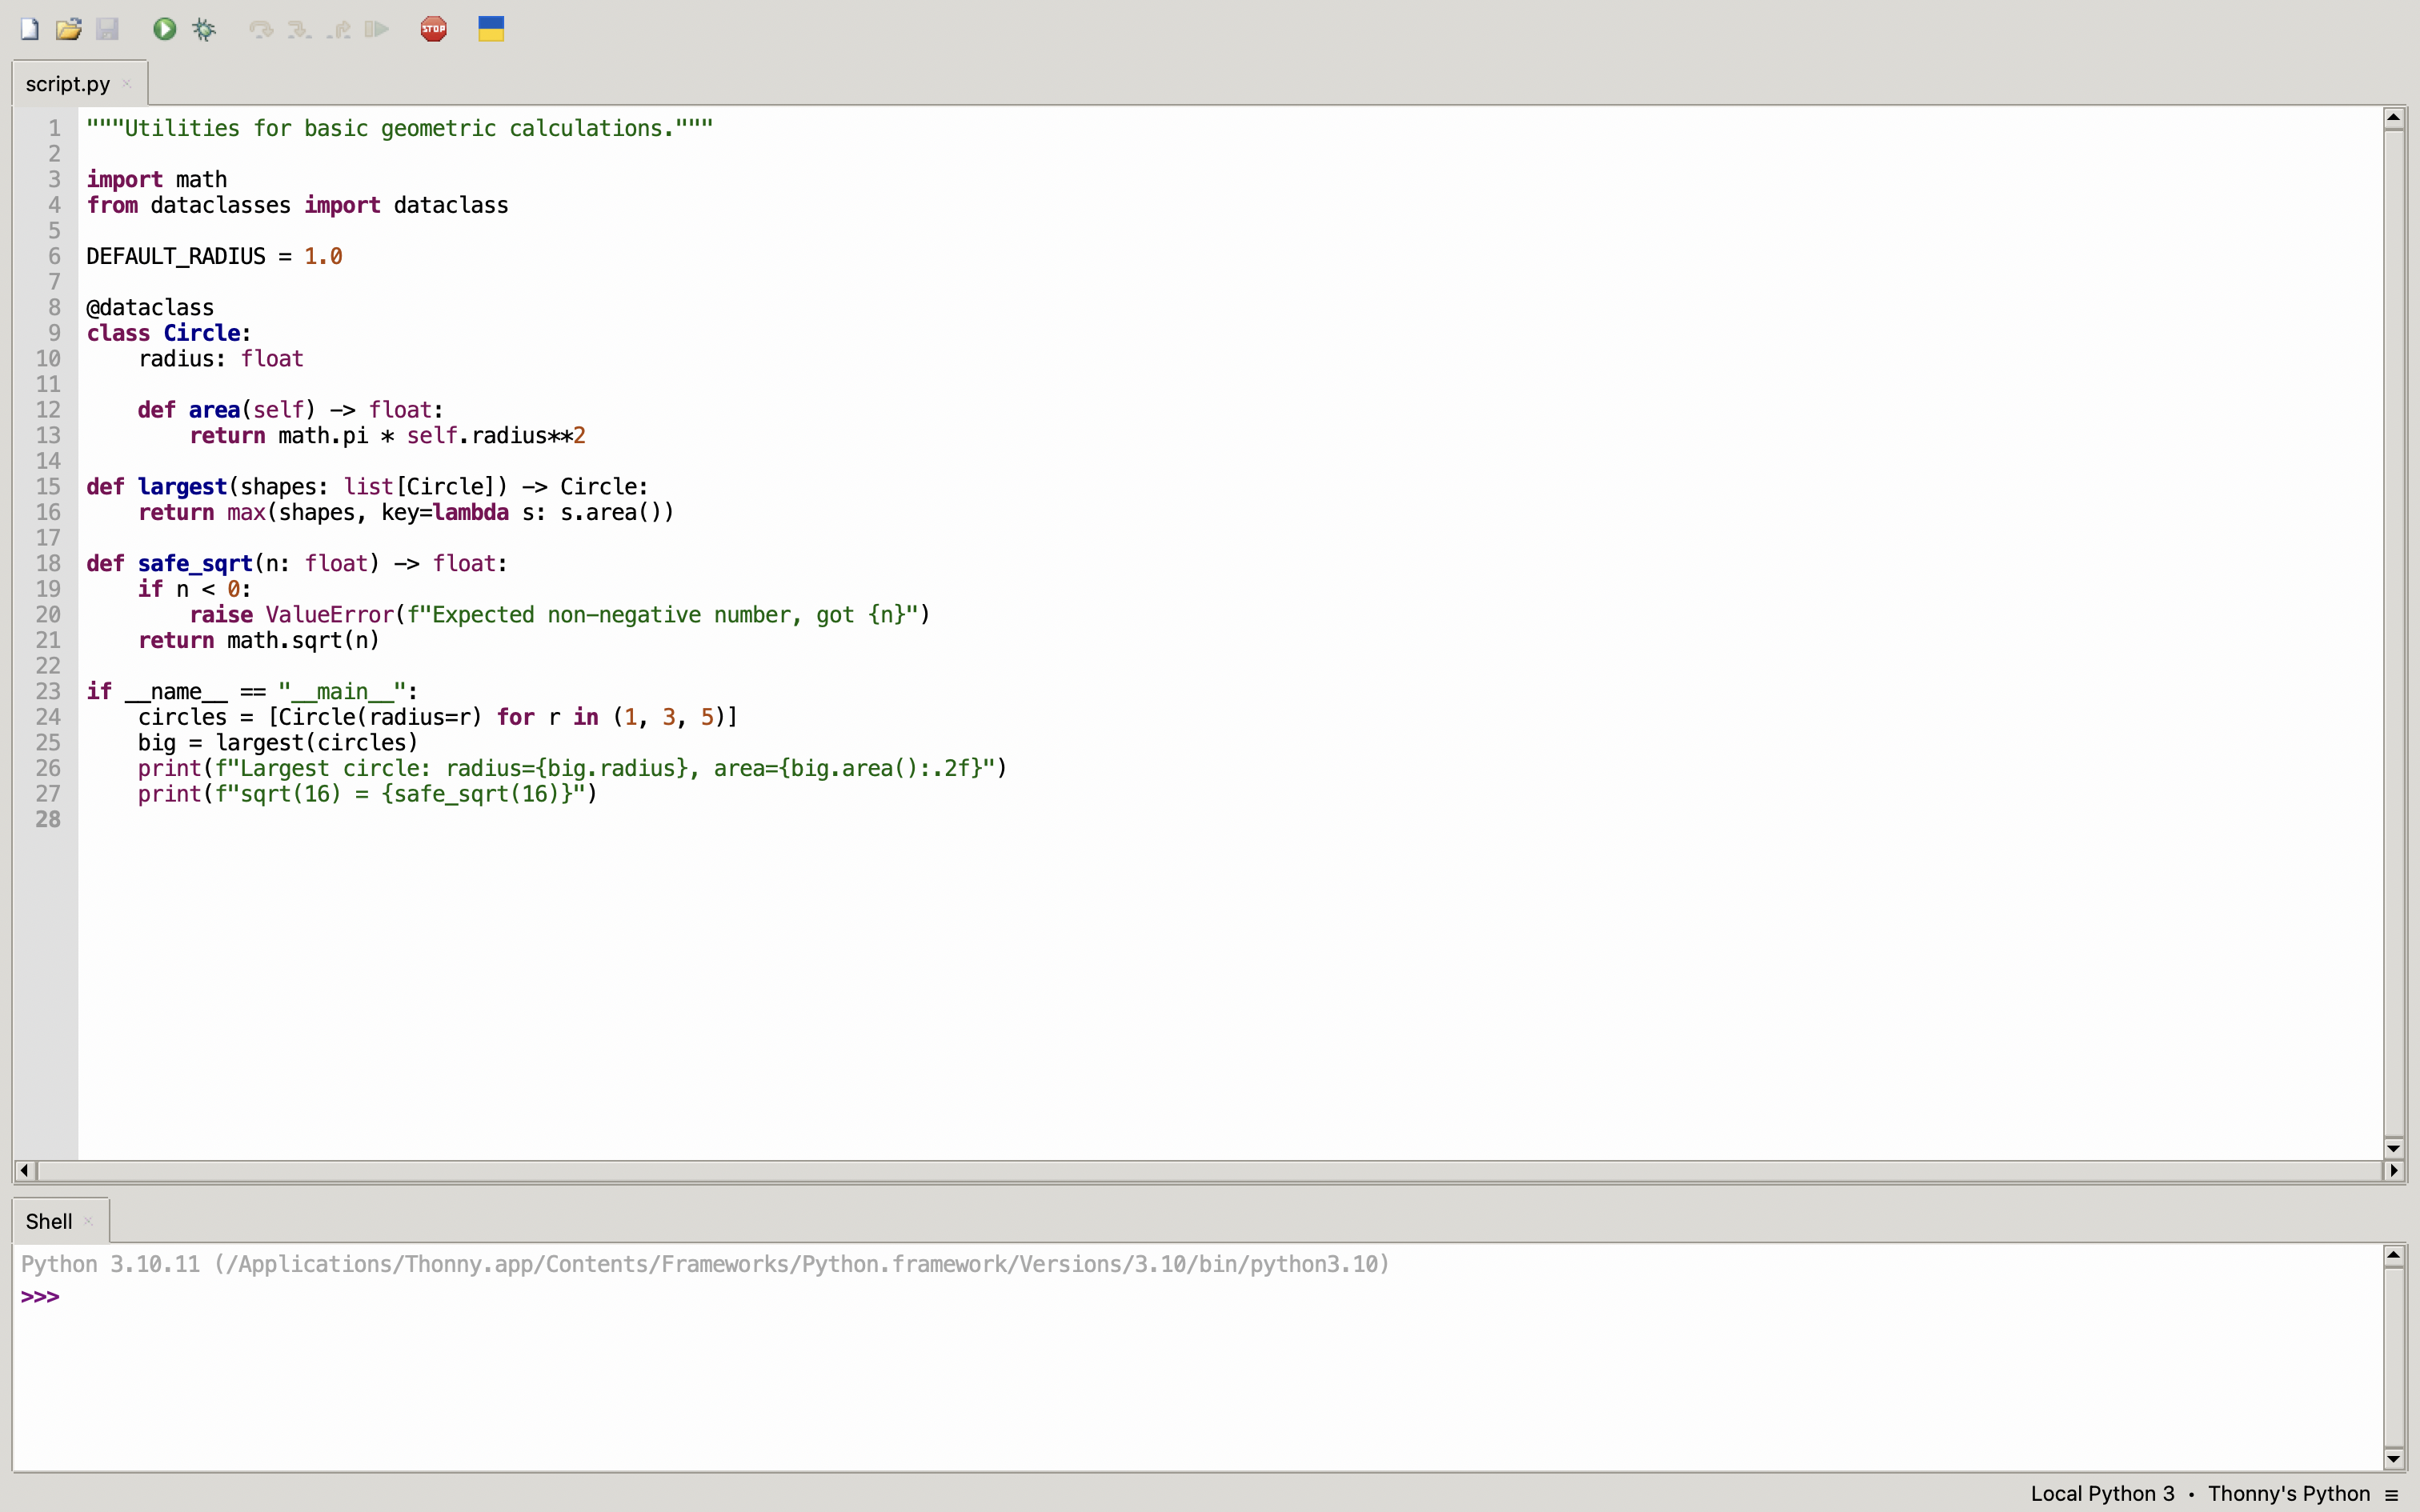Click the editor scroll up arrow
The width and height of the screenshot is (2420, 1512).
coord(2394,118)
